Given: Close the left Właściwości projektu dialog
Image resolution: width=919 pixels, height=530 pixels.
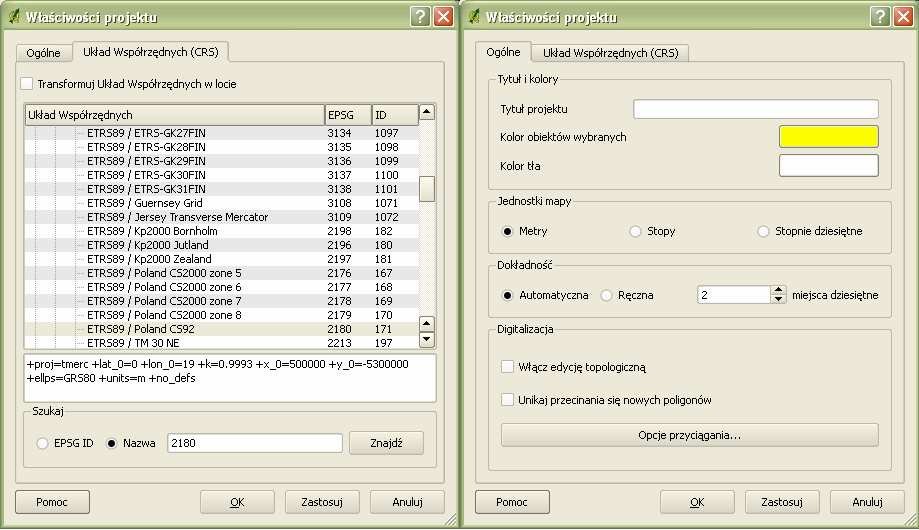Looking at the screenshot, I should coord(444,16).
